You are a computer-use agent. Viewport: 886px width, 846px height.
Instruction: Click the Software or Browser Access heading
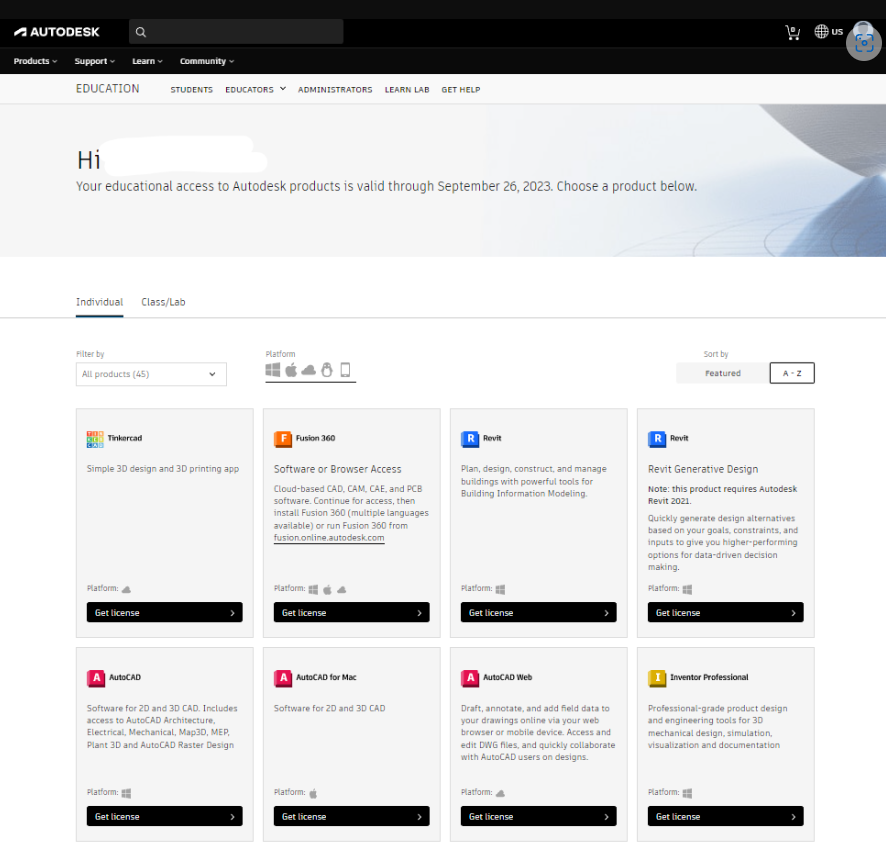(337, 469)
